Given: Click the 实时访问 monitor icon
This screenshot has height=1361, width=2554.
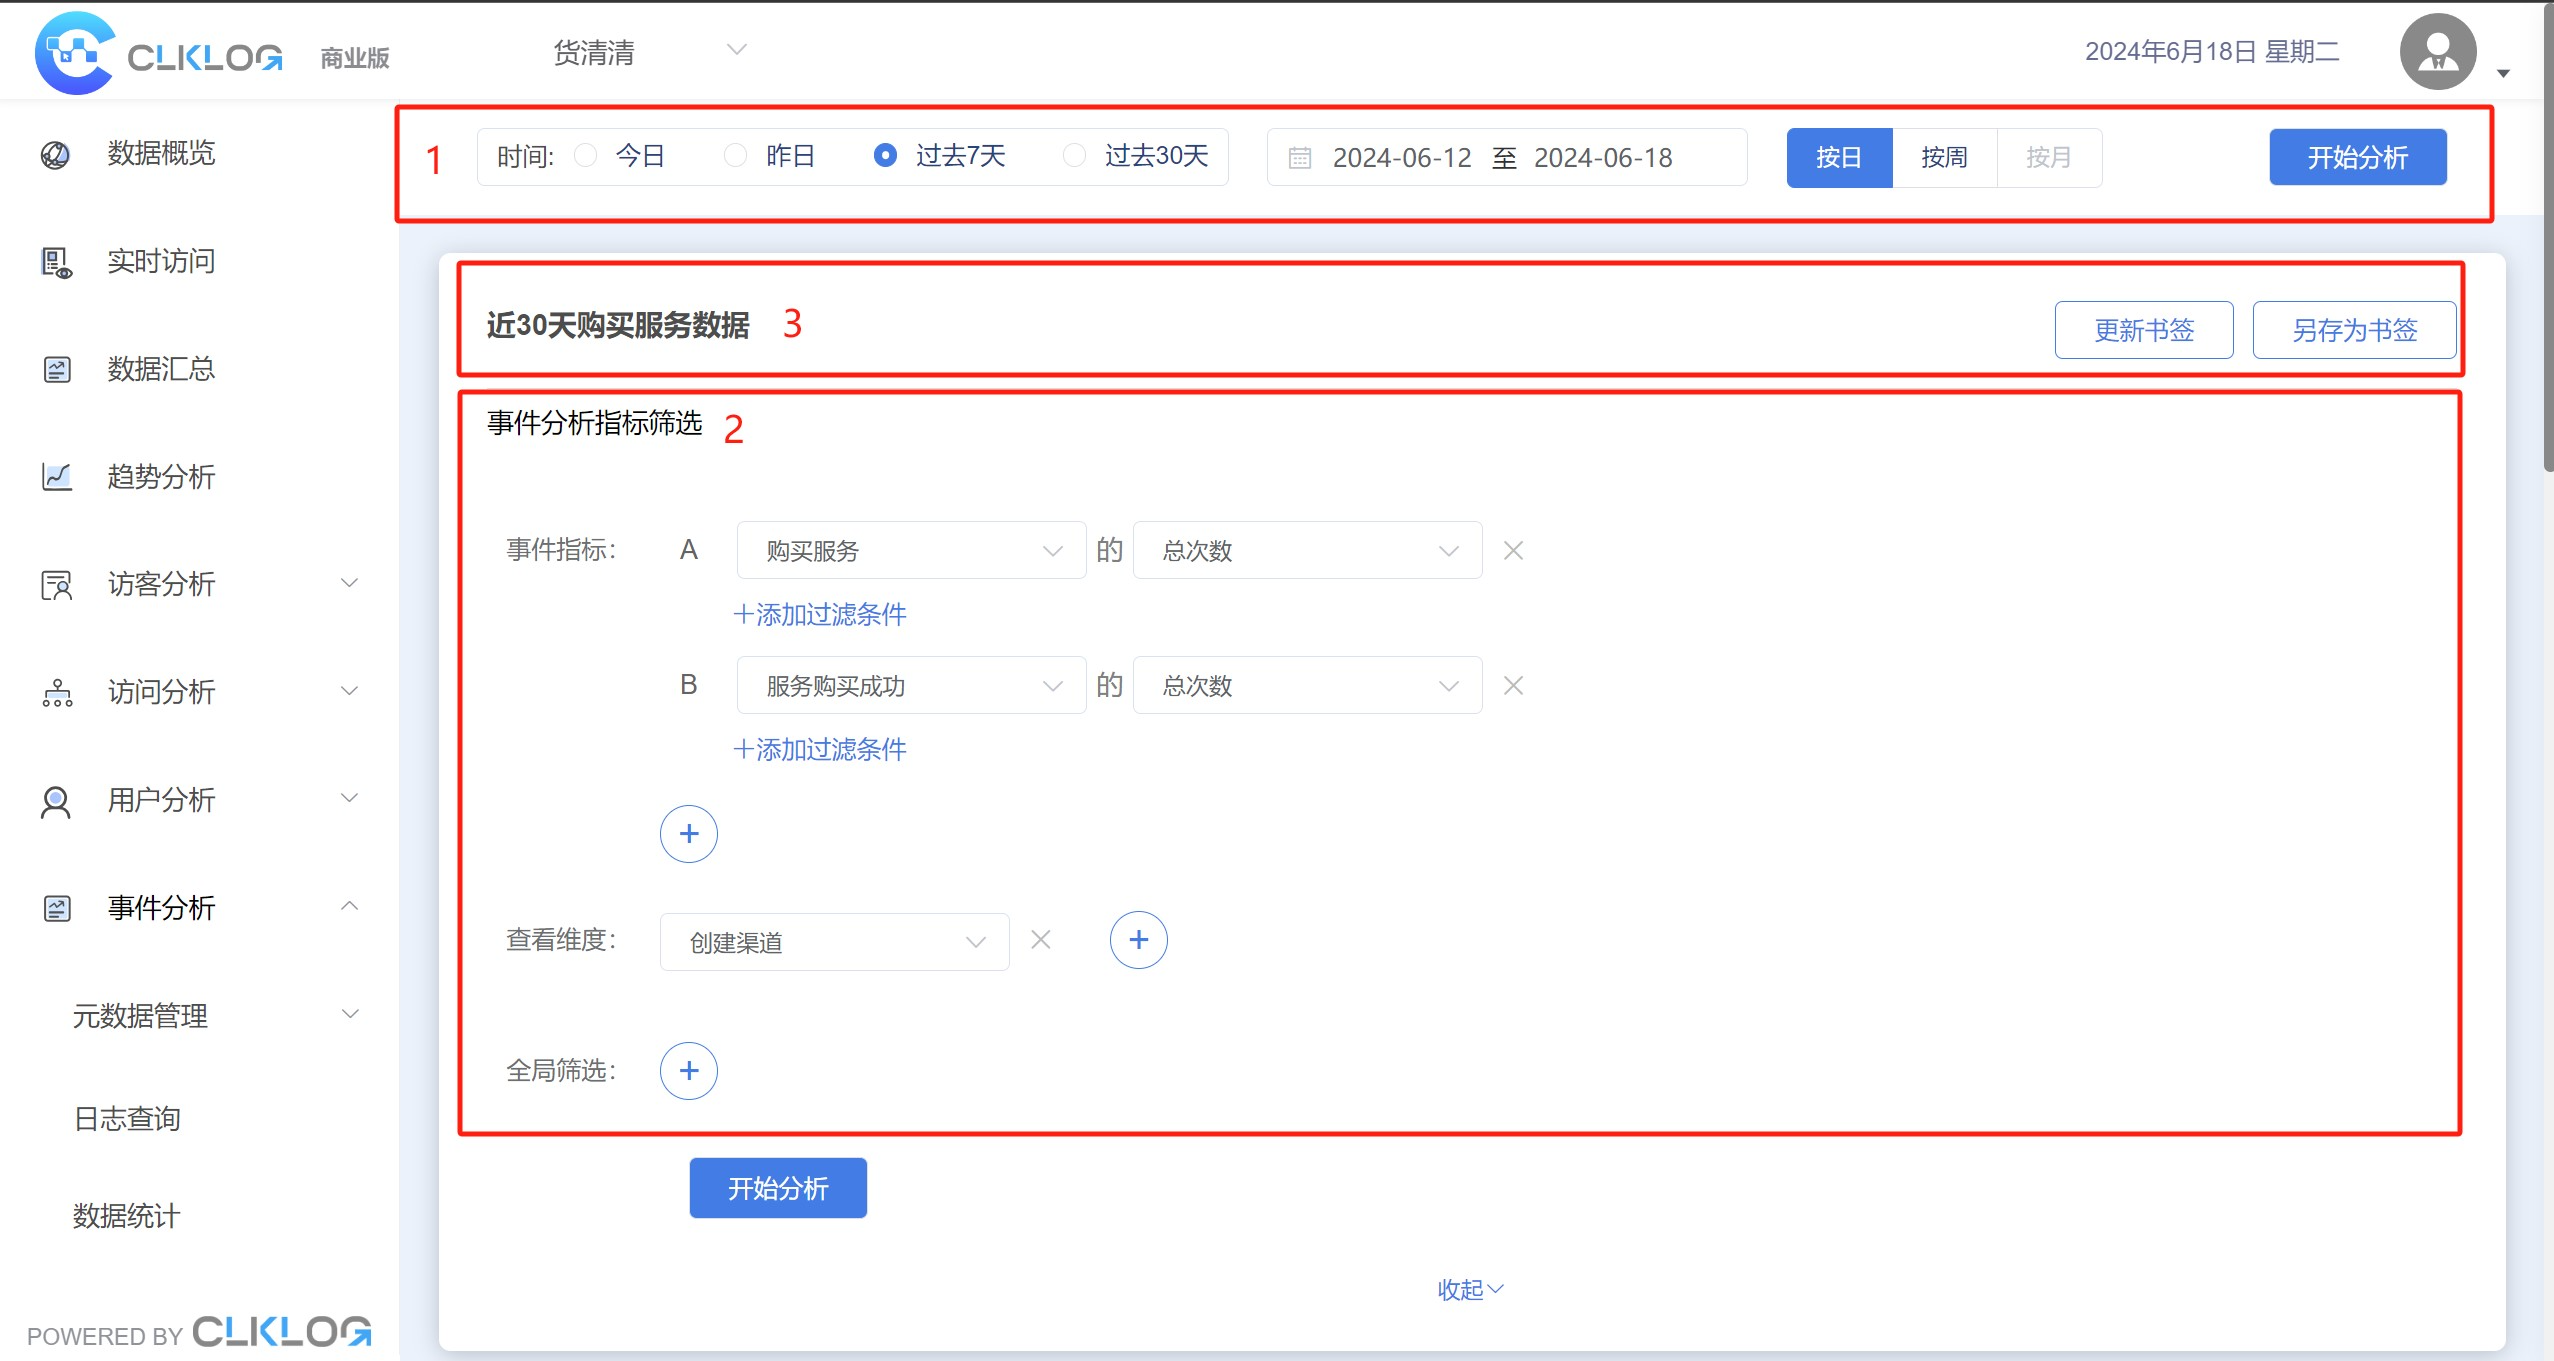Looking at the screenshot, I should coord(56,263).
